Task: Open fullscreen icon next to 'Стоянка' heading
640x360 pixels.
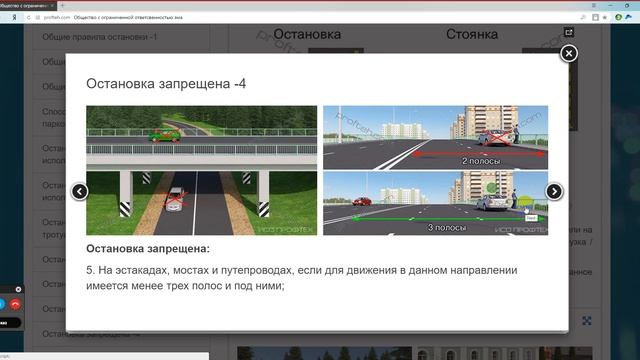Action: [569, 32]
